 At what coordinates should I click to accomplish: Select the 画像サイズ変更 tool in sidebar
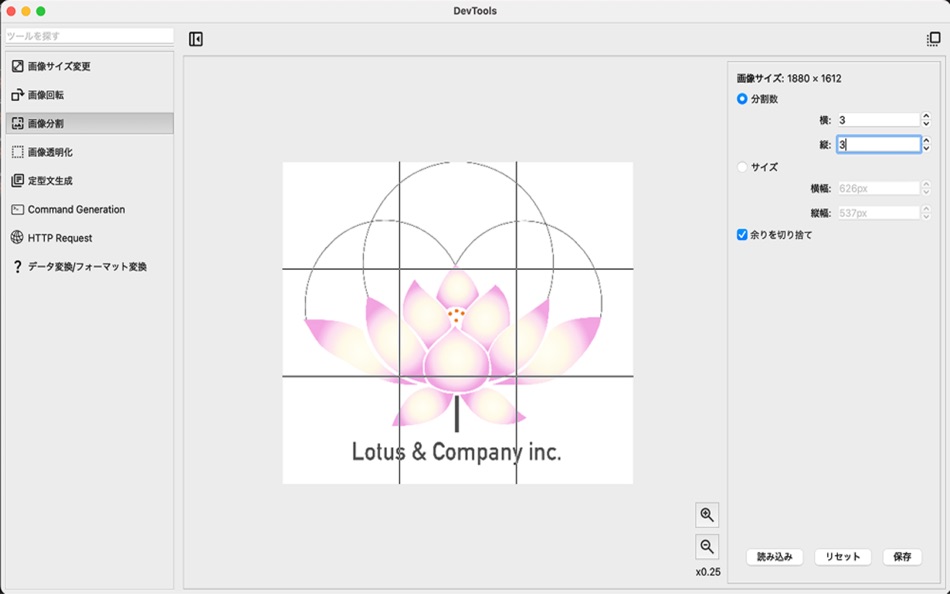[60, 66]
